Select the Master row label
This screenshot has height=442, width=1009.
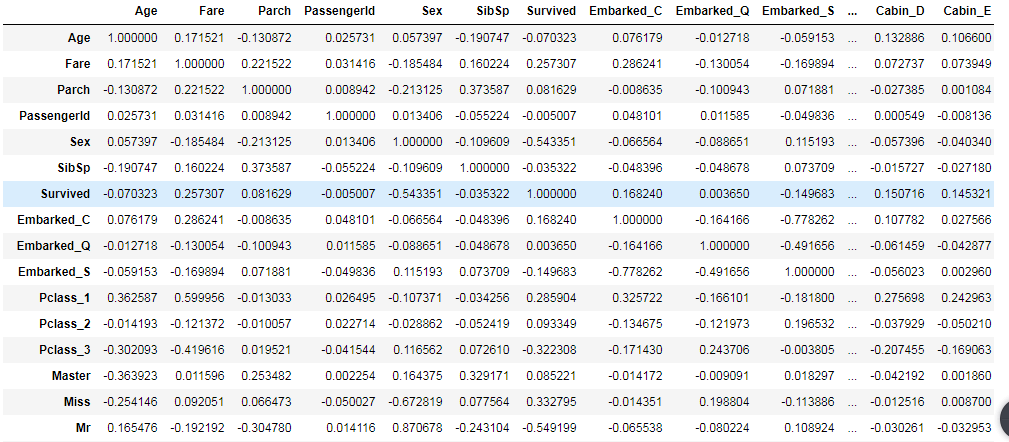(x=69, y=376)
